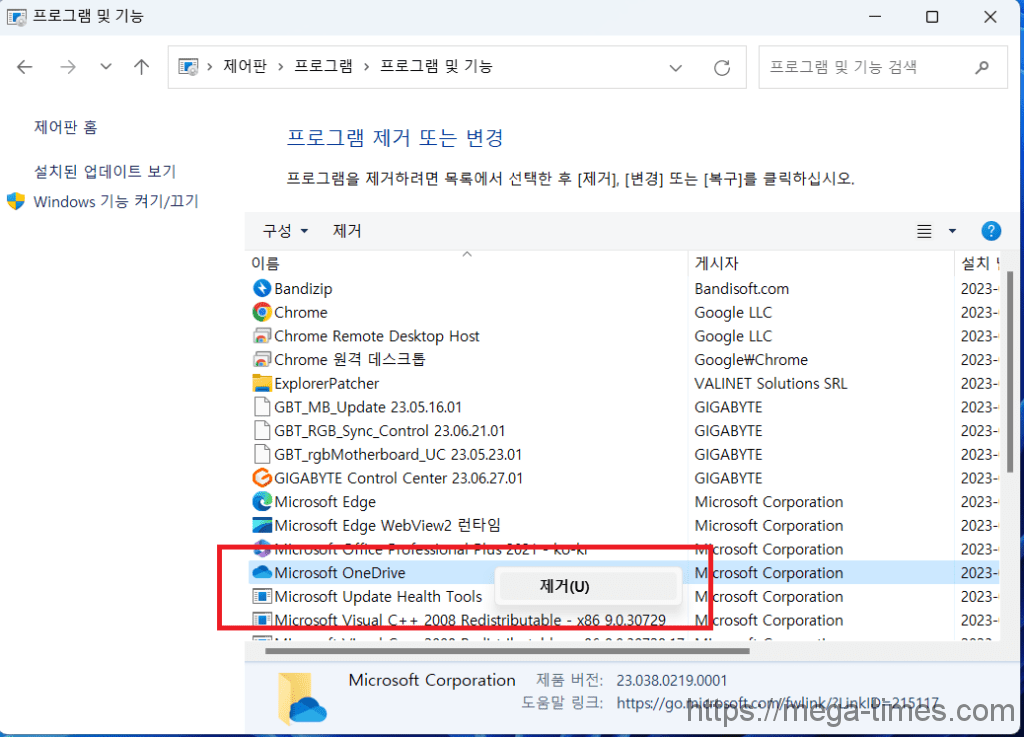Image resolution: width=1024 pixels, height=737 pixels.
Task: Click the Chrome Remote Desktop Host icon
Action: pos(262,336)
